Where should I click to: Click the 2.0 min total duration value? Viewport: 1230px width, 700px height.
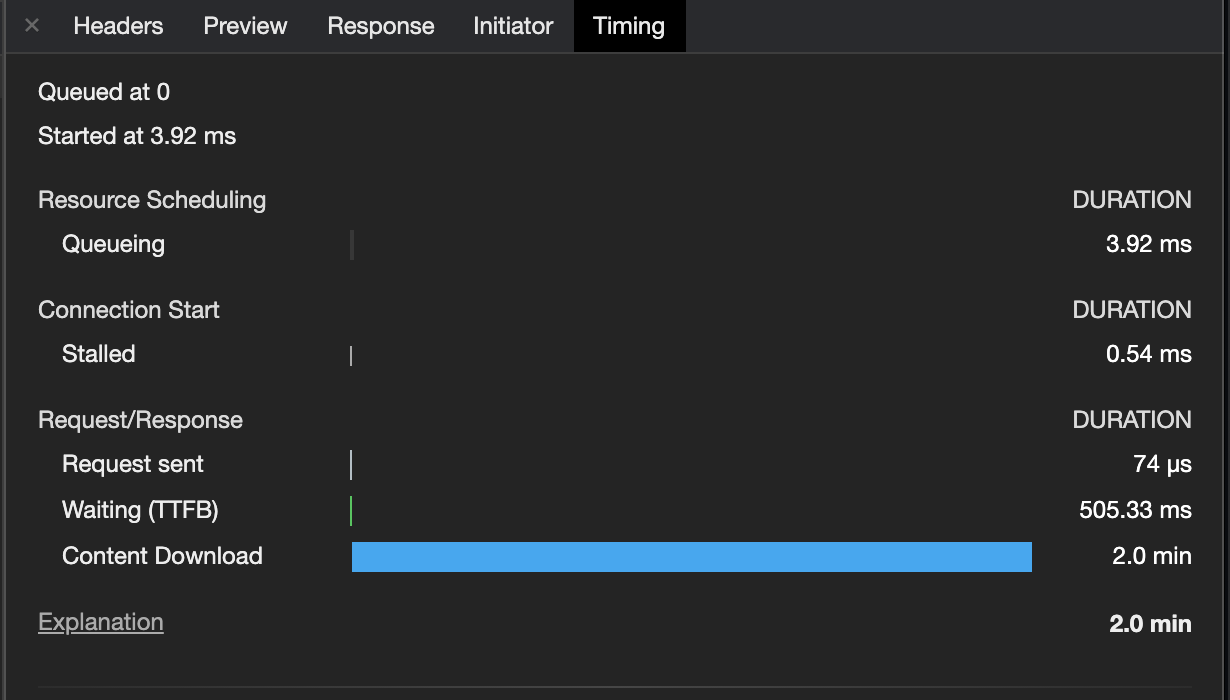click(1150, 623)
